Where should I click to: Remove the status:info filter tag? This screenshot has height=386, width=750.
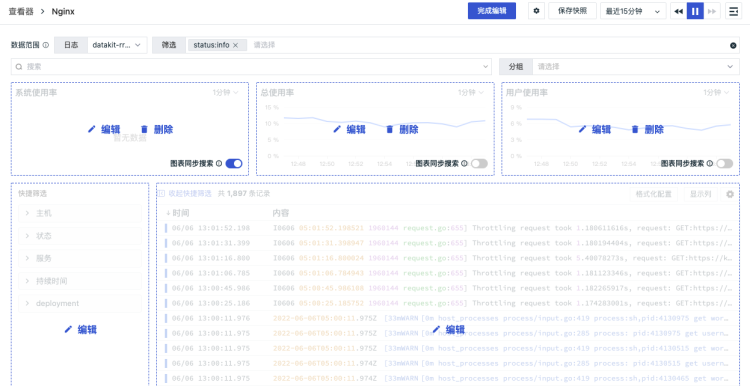coord(235,45)
